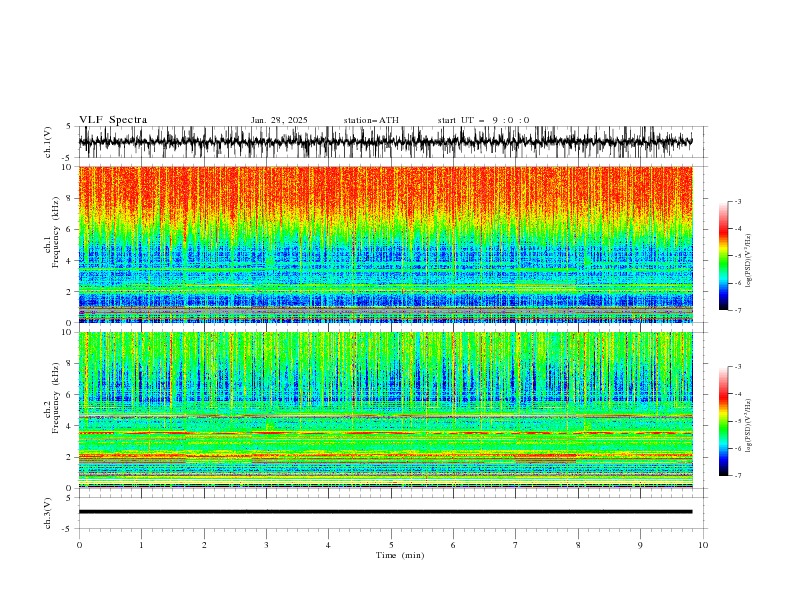This screenshot has height=612, width=792.
Task: Click the ch.1 "Frequency (kHz)" axis label
Action: point(56,233)
